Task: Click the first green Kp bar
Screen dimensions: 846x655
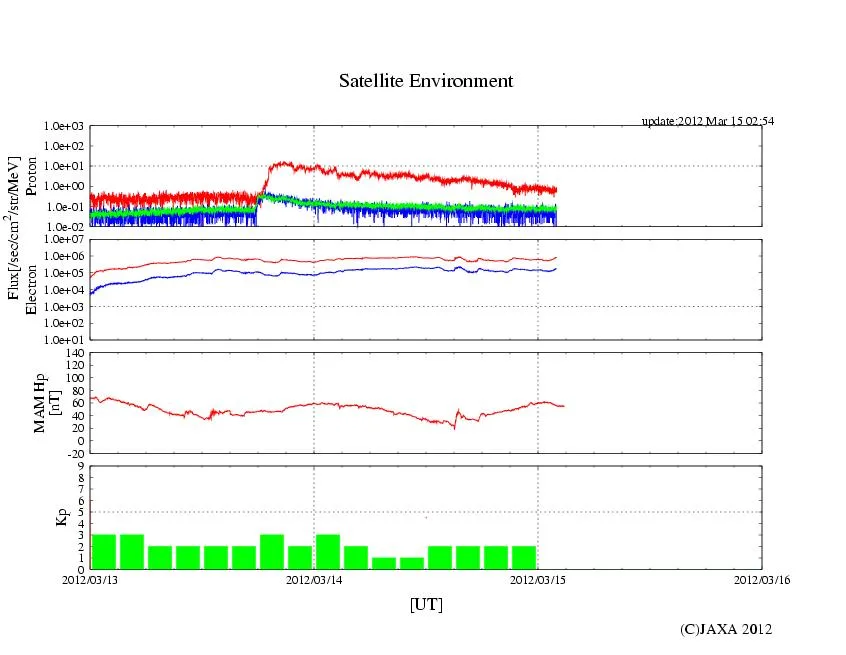Action: pos(104,551)
